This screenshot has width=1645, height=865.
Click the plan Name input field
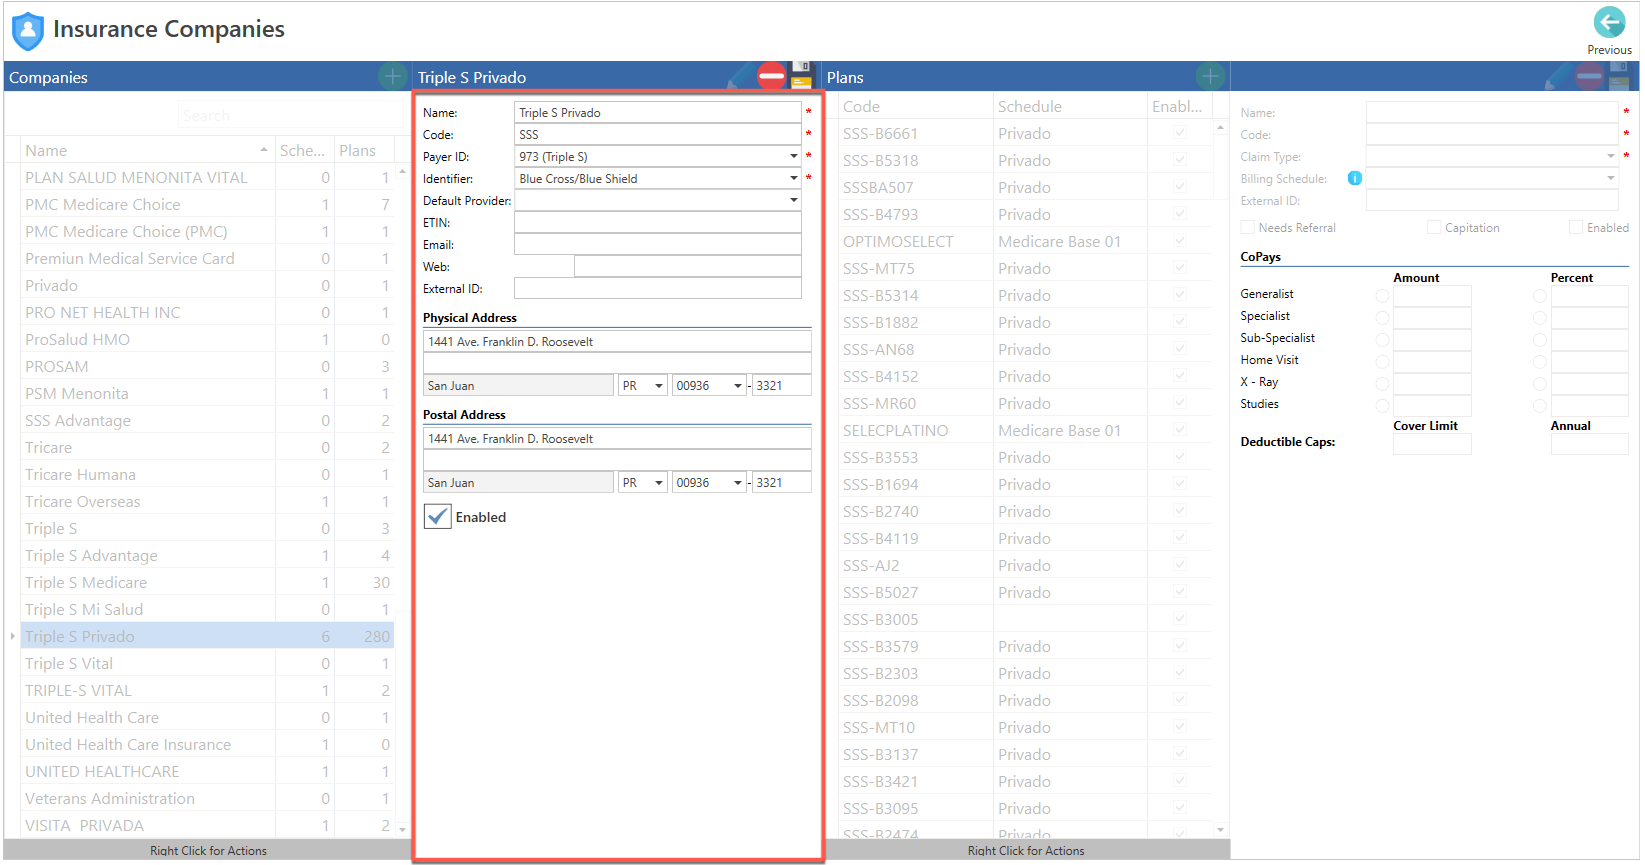click(1492, 112)
